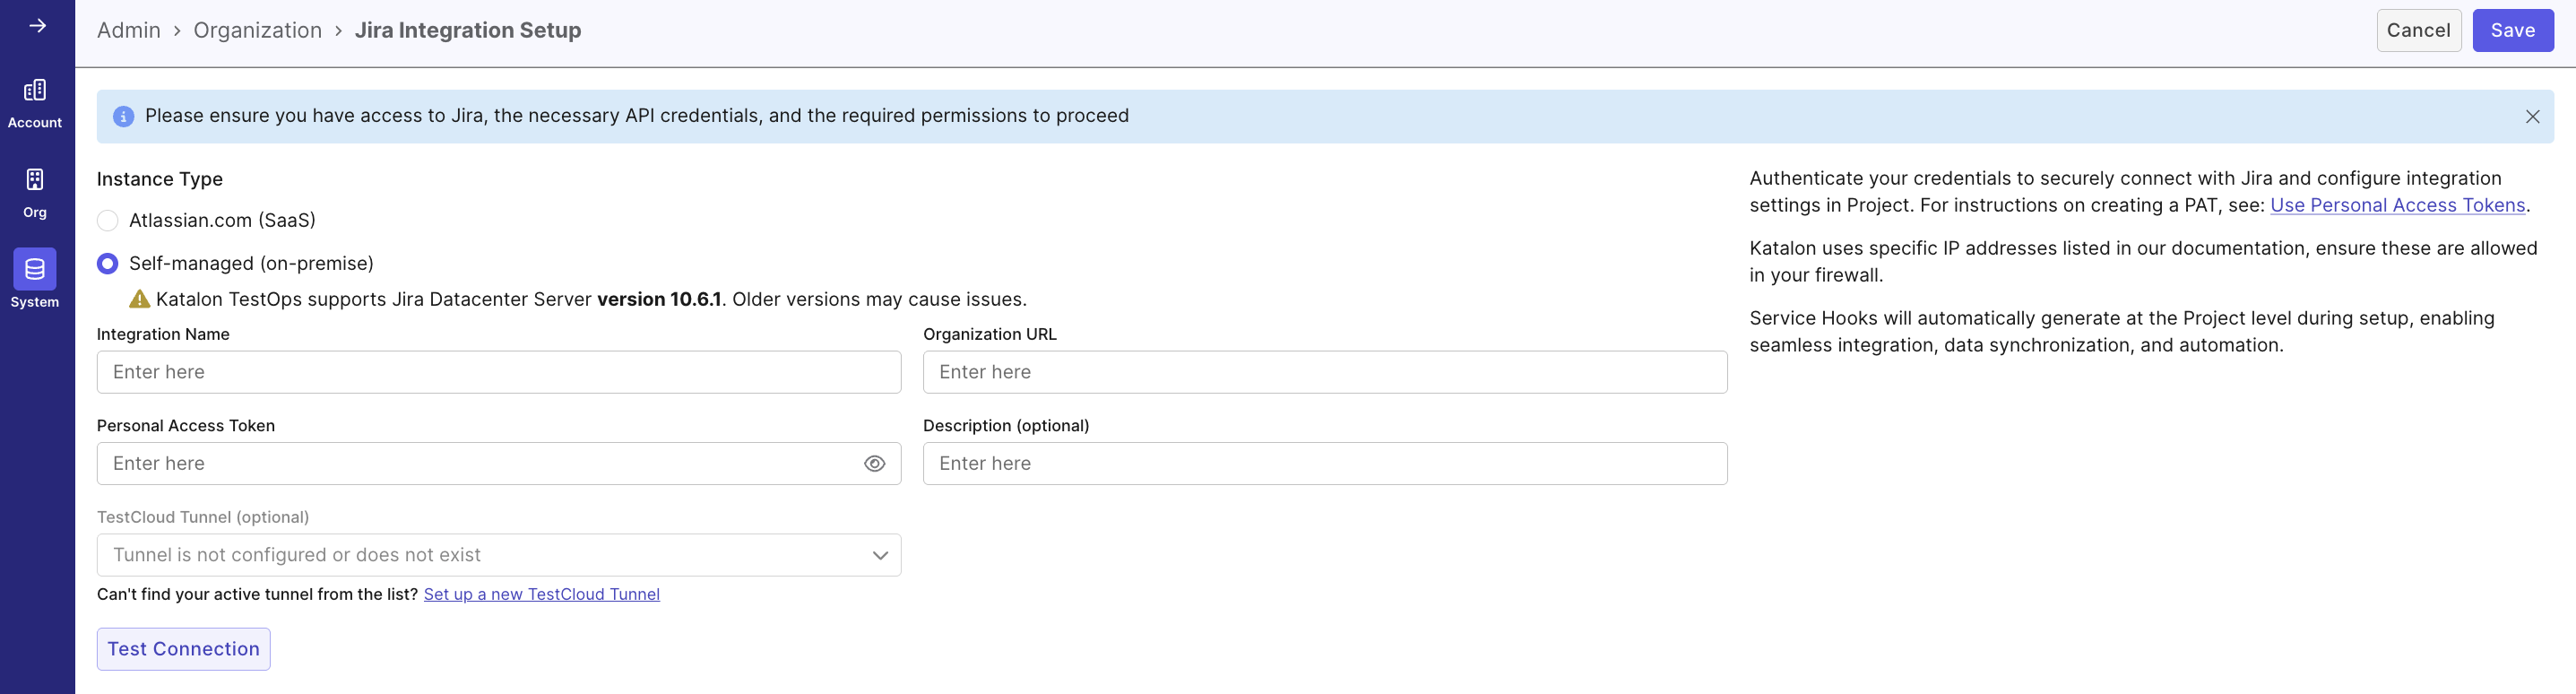The height and width of the screenshot is (694, 2576).
Task: Focus the Personal Access Token field
Action: click(x=499, y=464)
